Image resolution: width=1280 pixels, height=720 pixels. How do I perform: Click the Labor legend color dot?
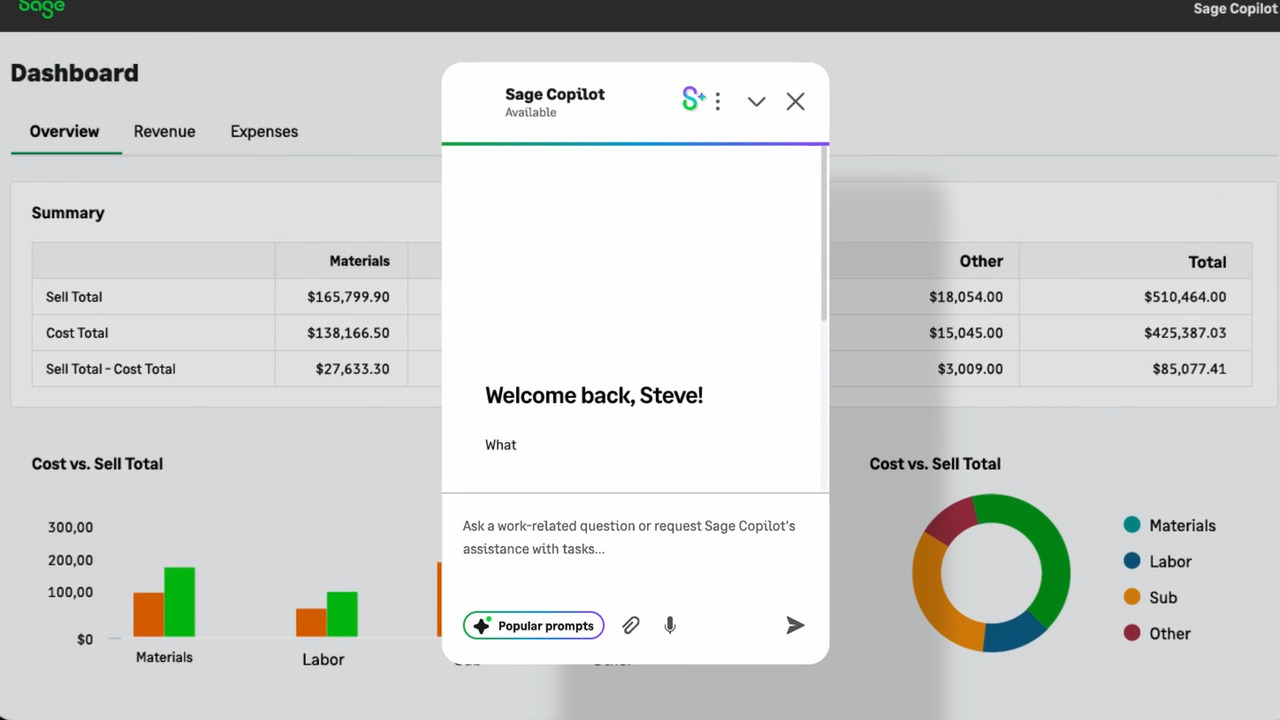[1132, 561]
